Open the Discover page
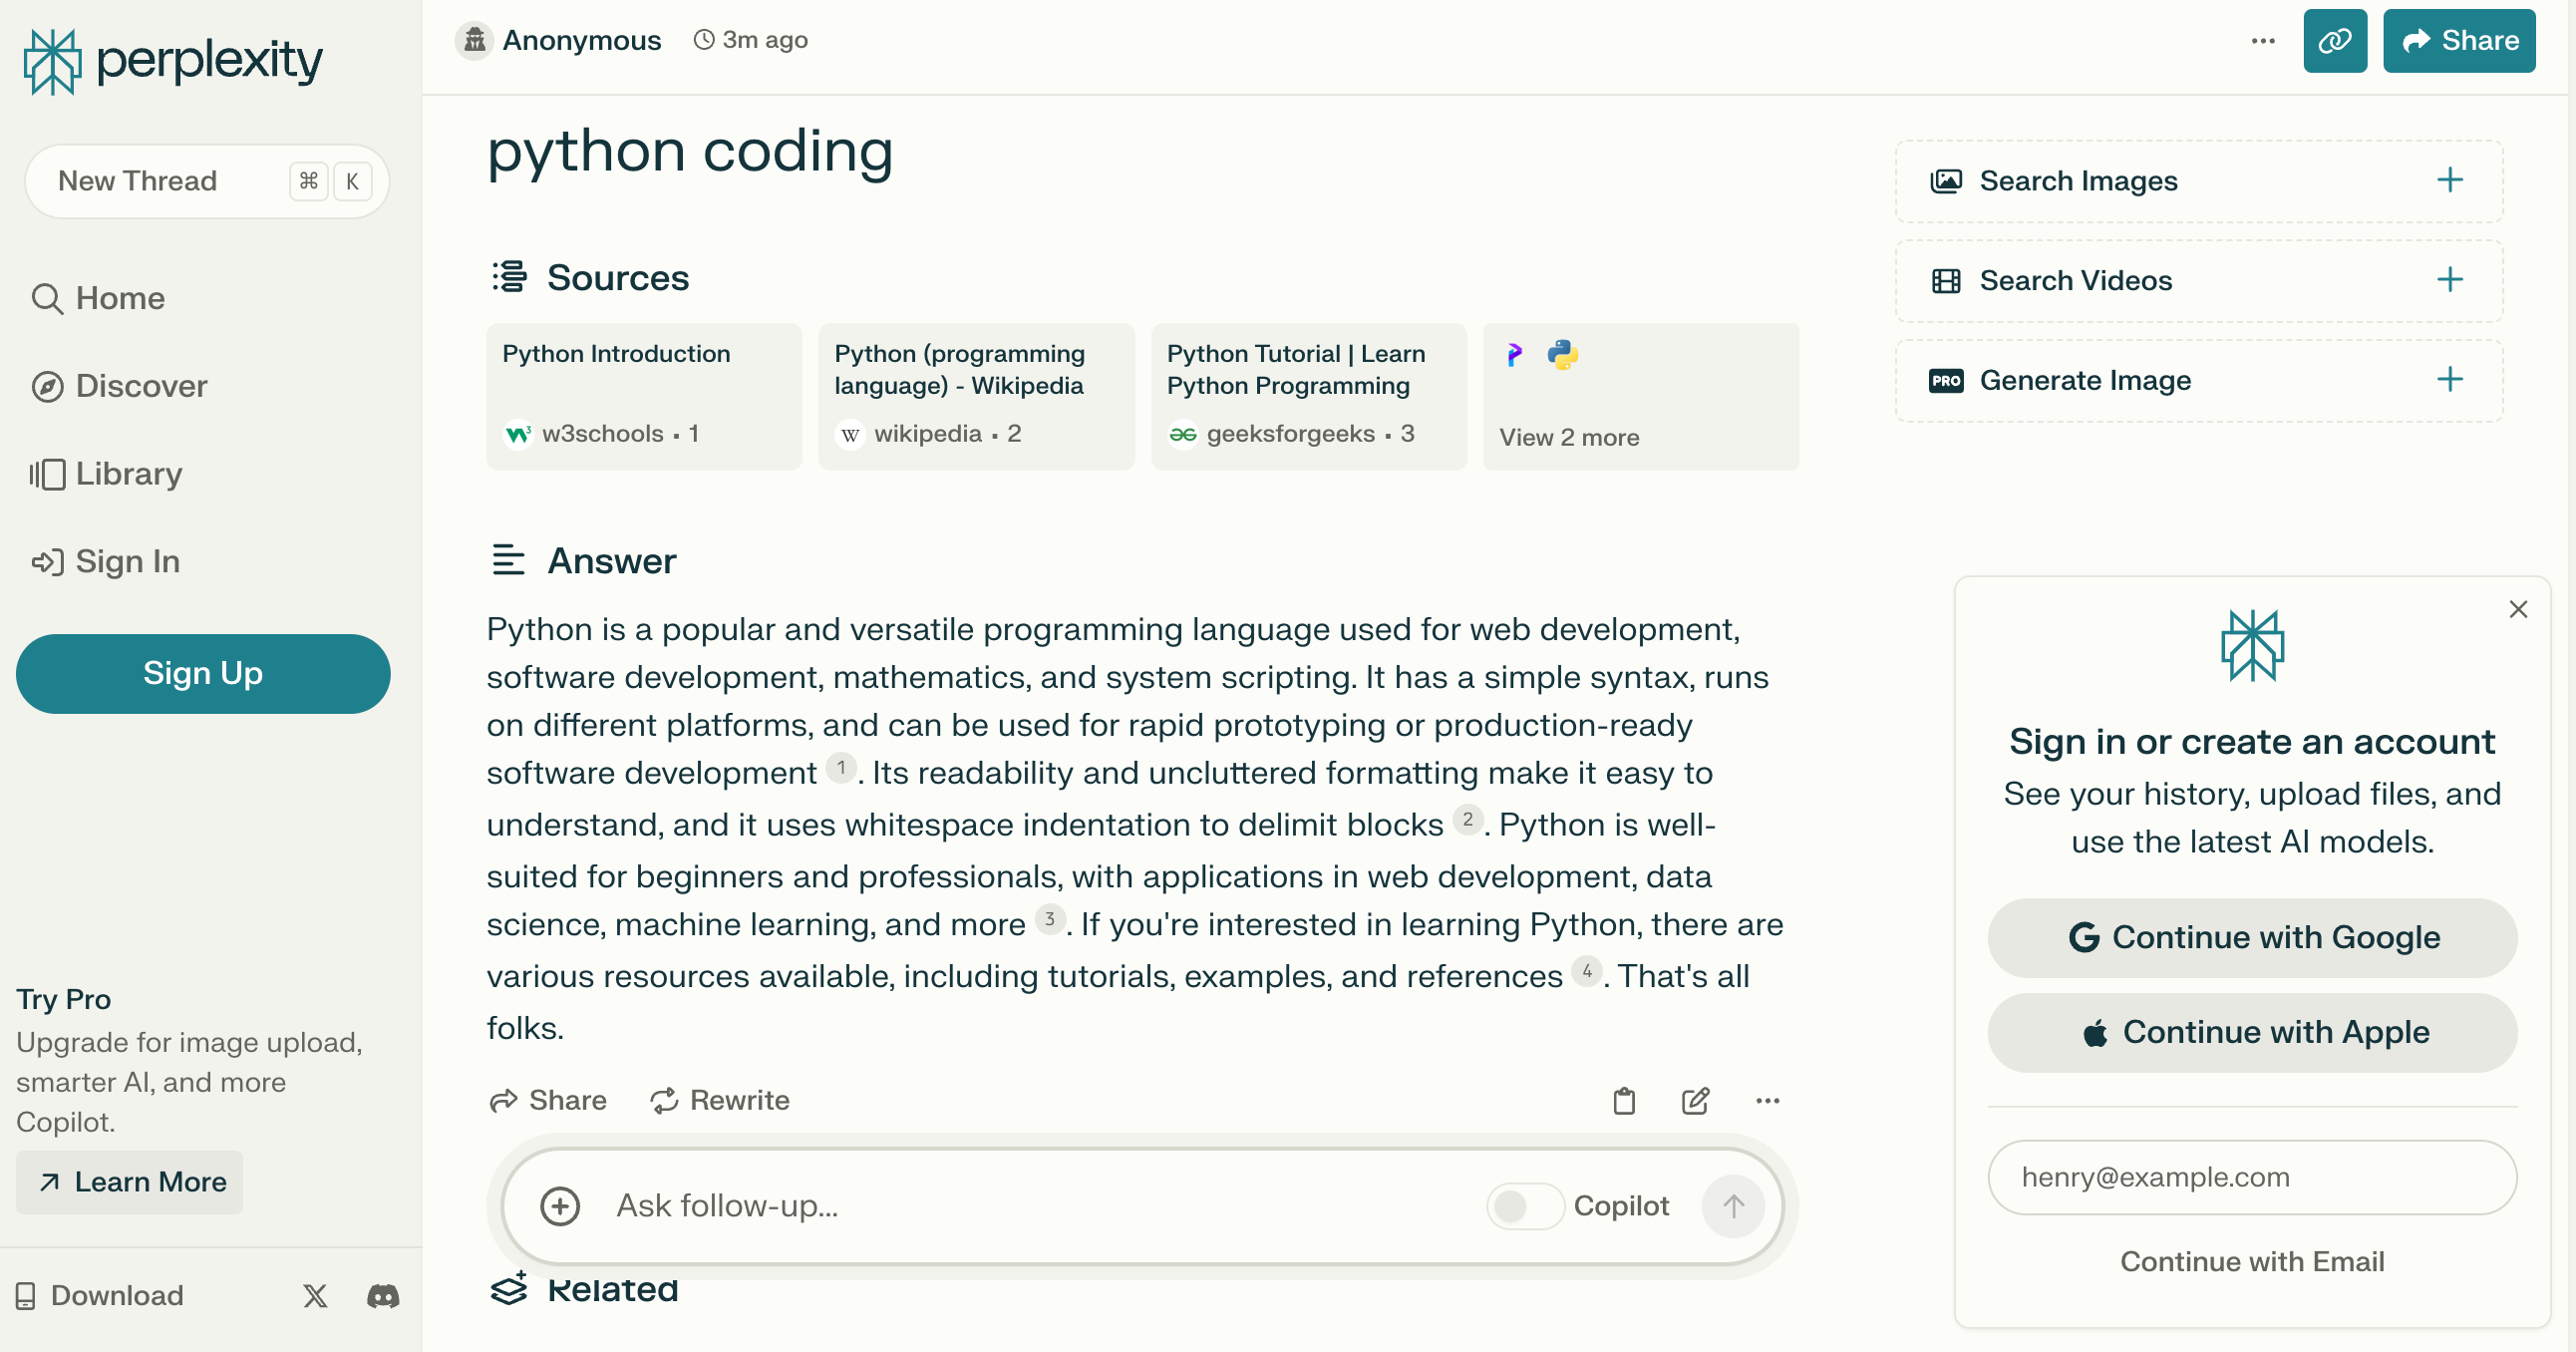Viewport: 2576px width, 1352px height. (x=119, y=386)
